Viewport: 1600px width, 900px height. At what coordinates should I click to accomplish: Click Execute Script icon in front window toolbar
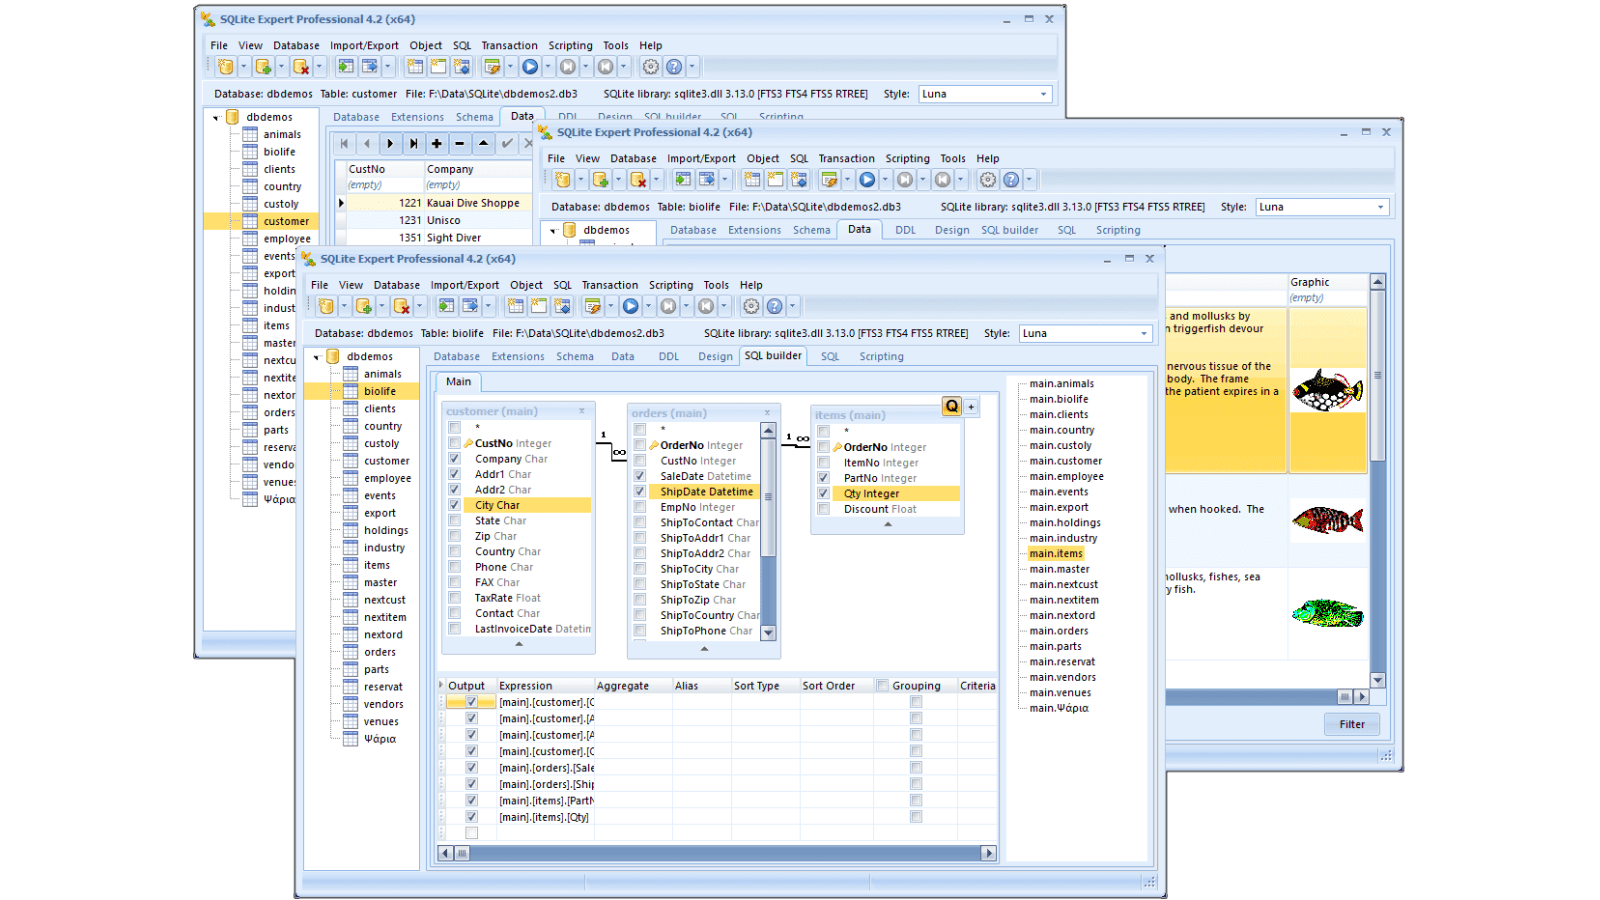coord(592,306)
